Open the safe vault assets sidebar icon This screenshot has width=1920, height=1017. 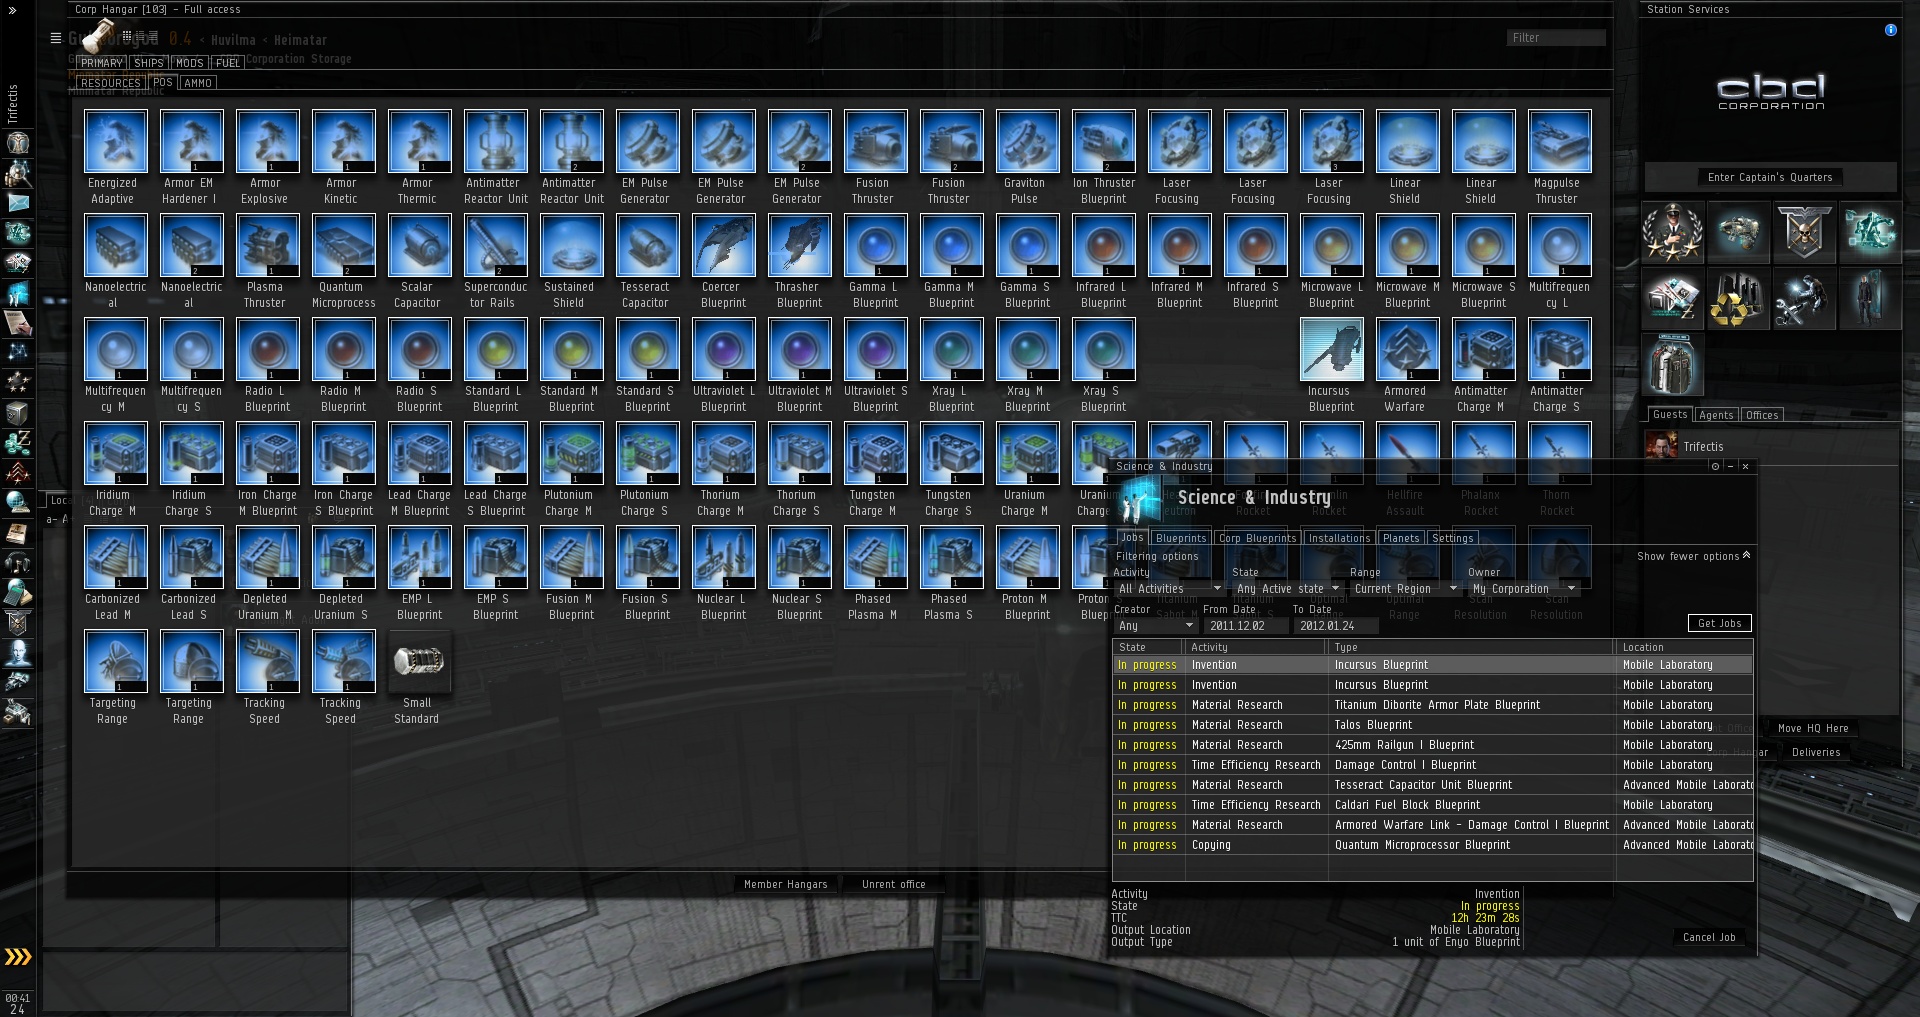pyautogui.click(x=18, y=413)
